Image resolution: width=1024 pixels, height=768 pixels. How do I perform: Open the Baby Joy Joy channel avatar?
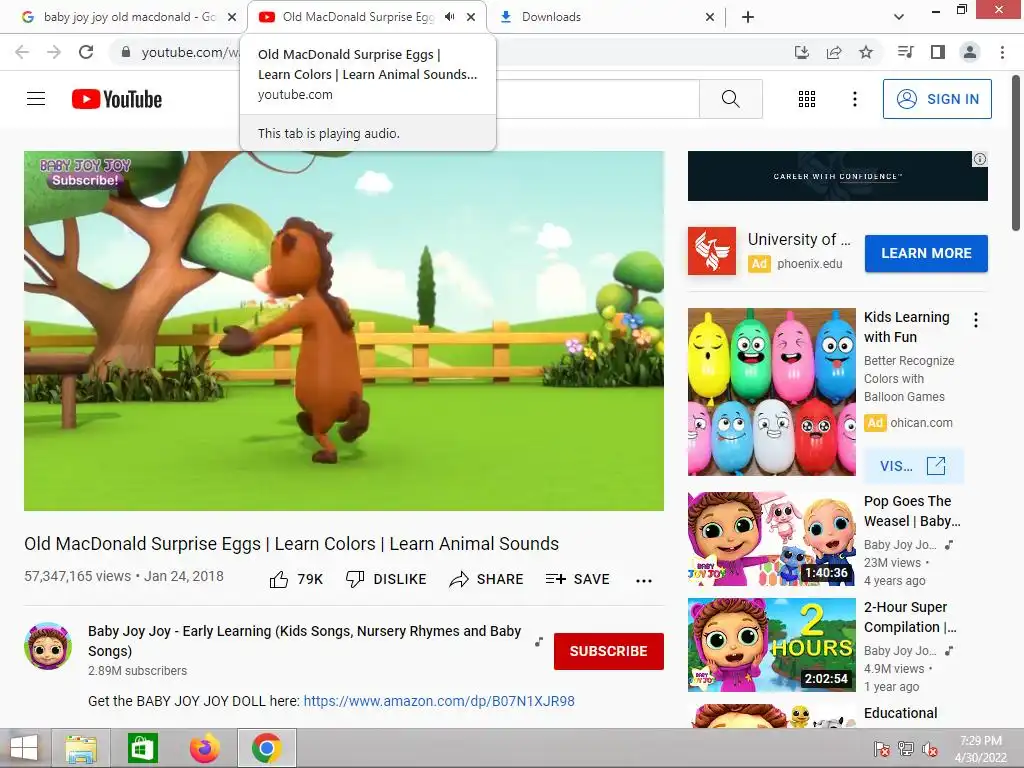[48, 646]
